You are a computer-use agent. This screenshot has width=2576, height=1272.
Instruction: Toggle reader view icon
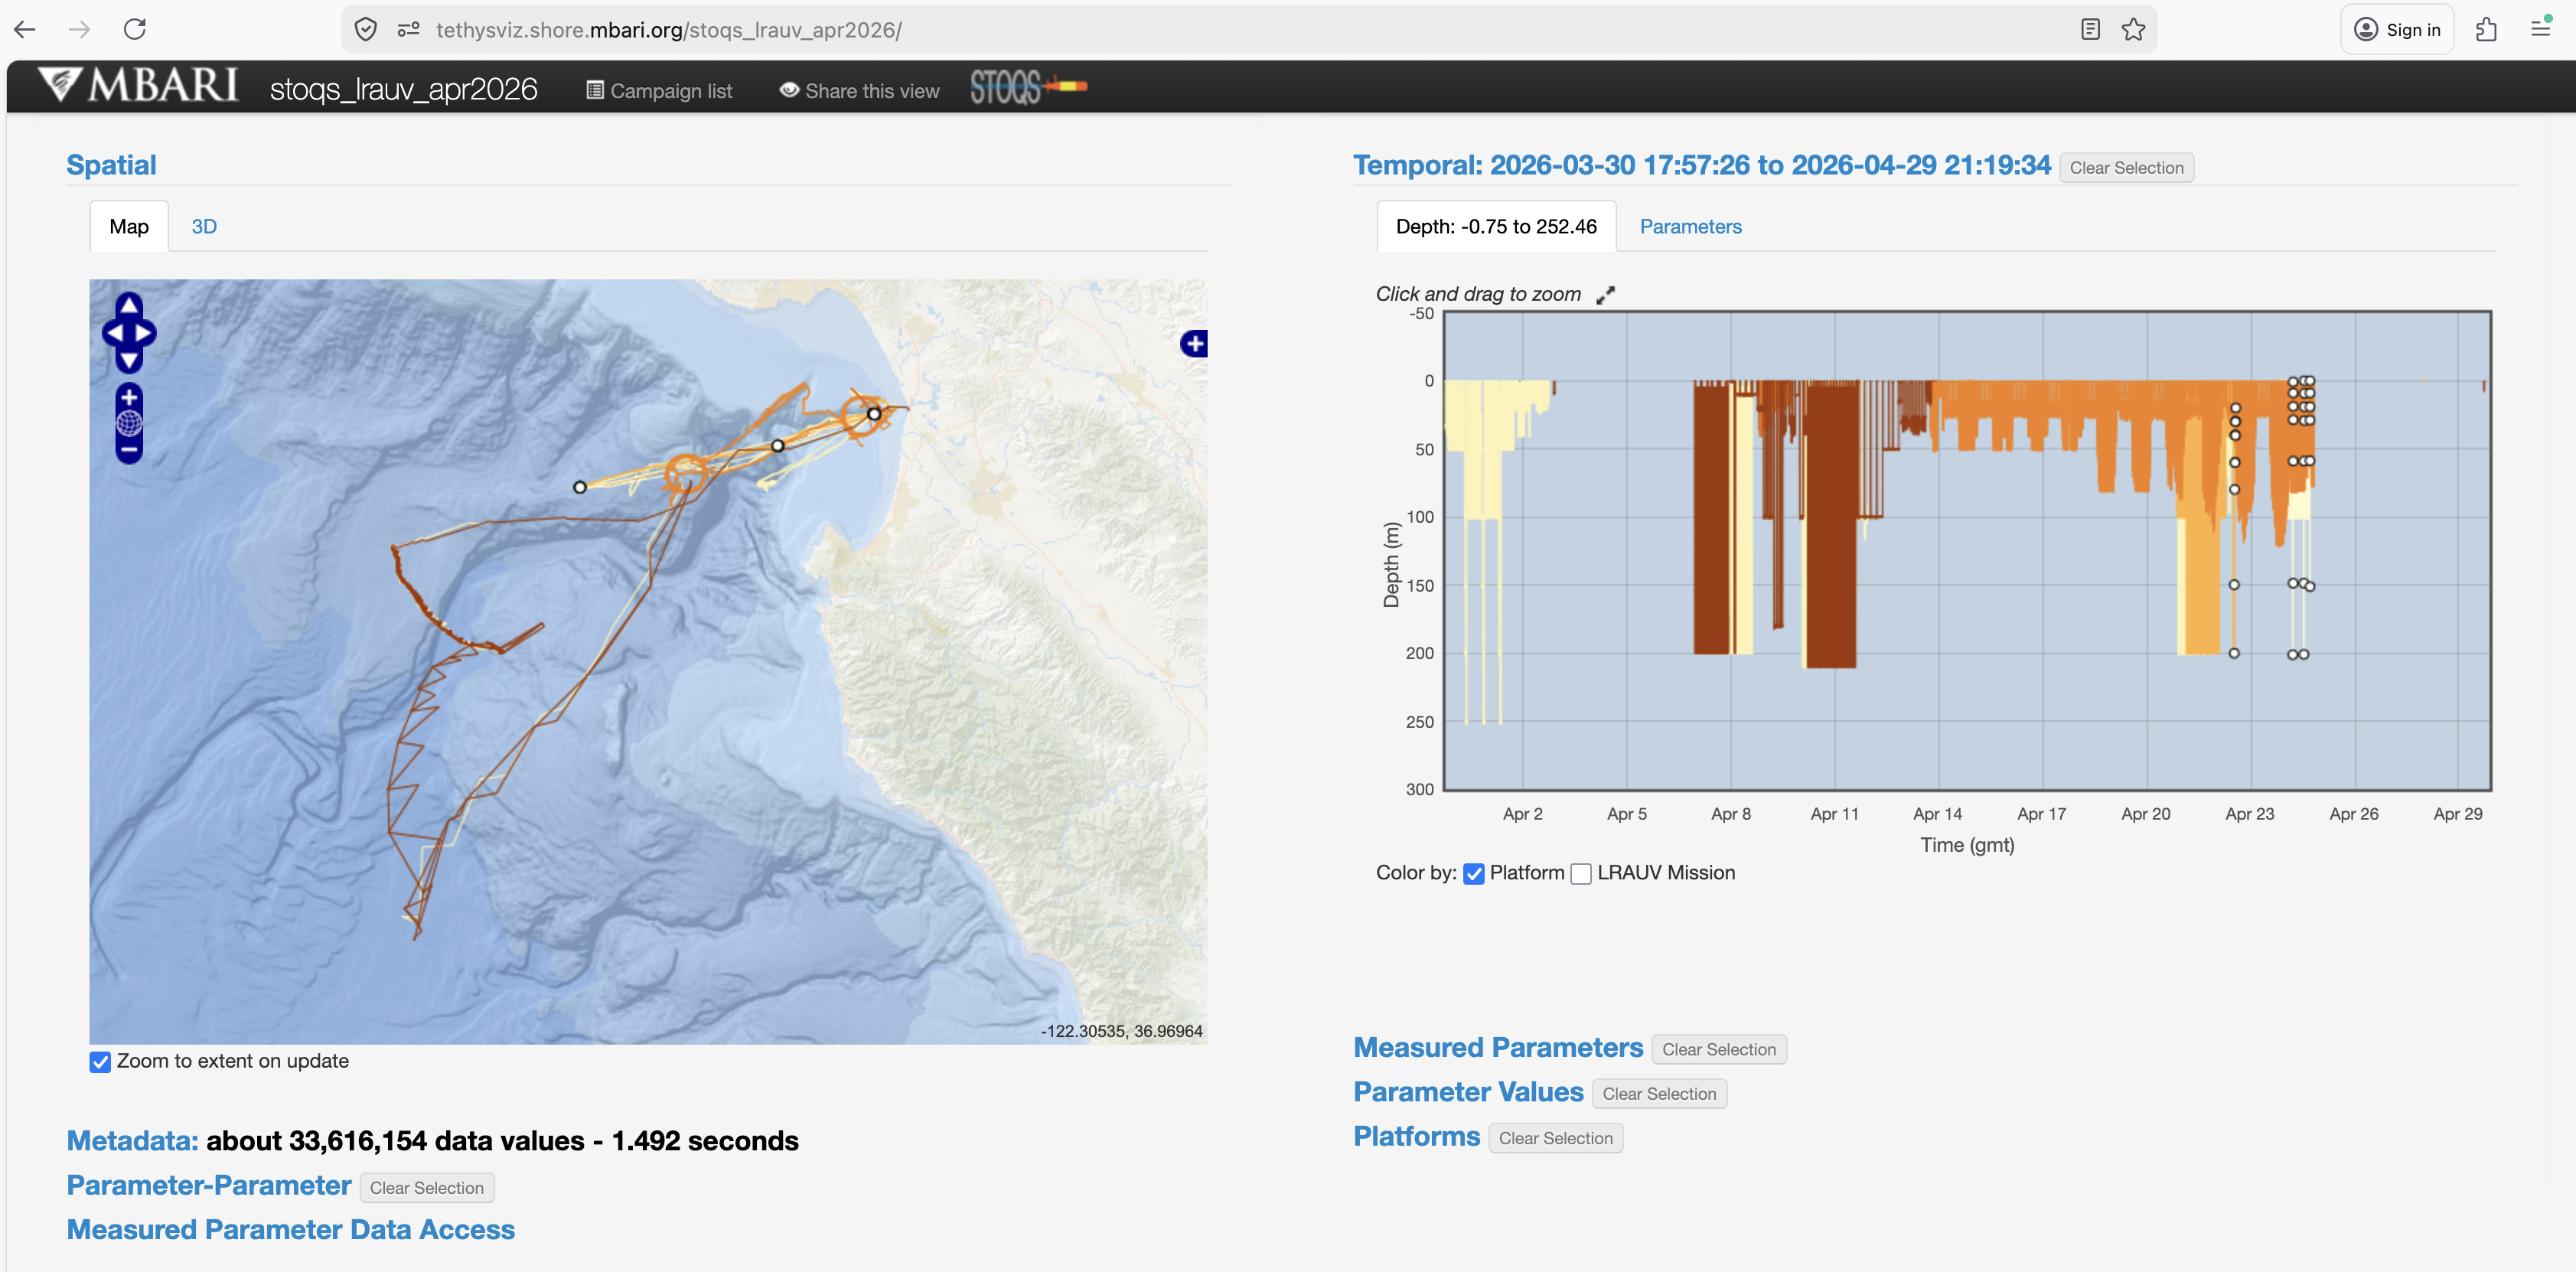[x=2090, y=30]
